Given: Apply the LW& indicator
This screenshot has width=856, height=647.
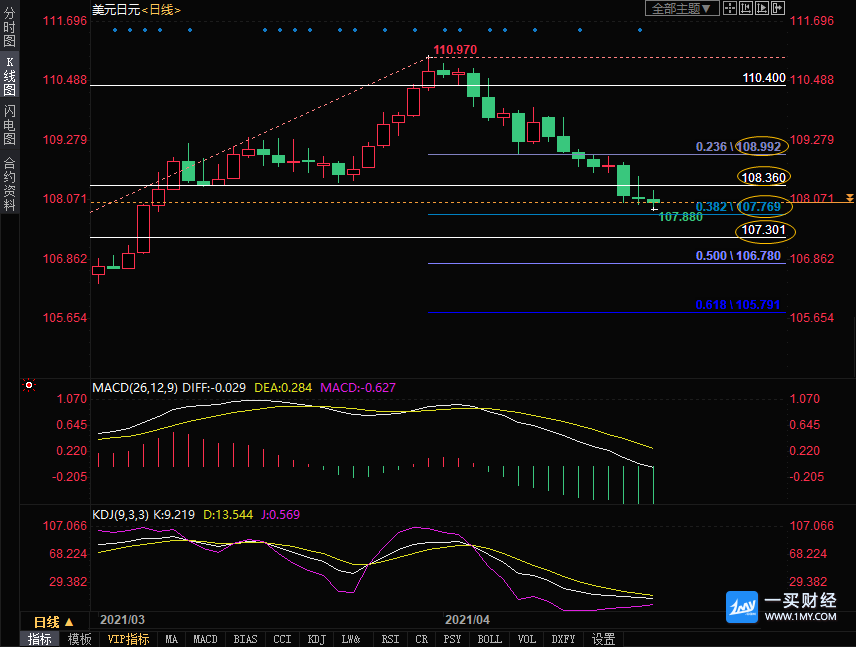Looking at the screenshot, I should (x=351, y=639).
